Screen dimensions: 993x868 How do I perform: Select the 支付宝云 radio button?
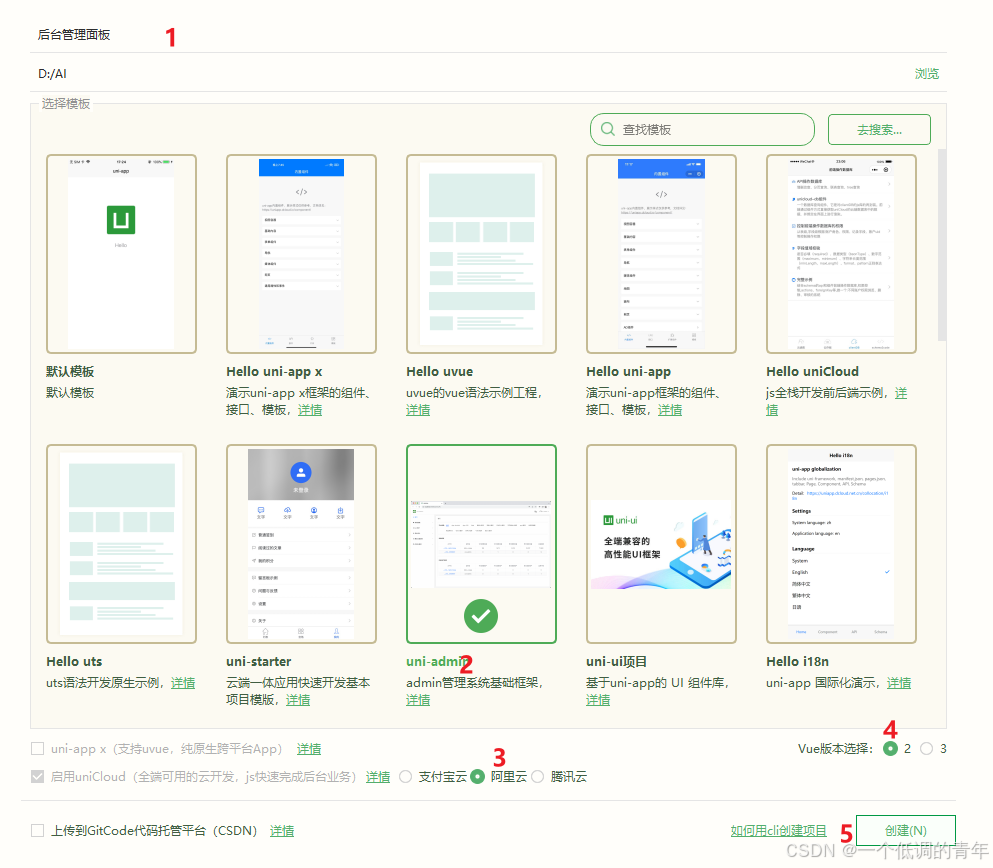[405, 776]
